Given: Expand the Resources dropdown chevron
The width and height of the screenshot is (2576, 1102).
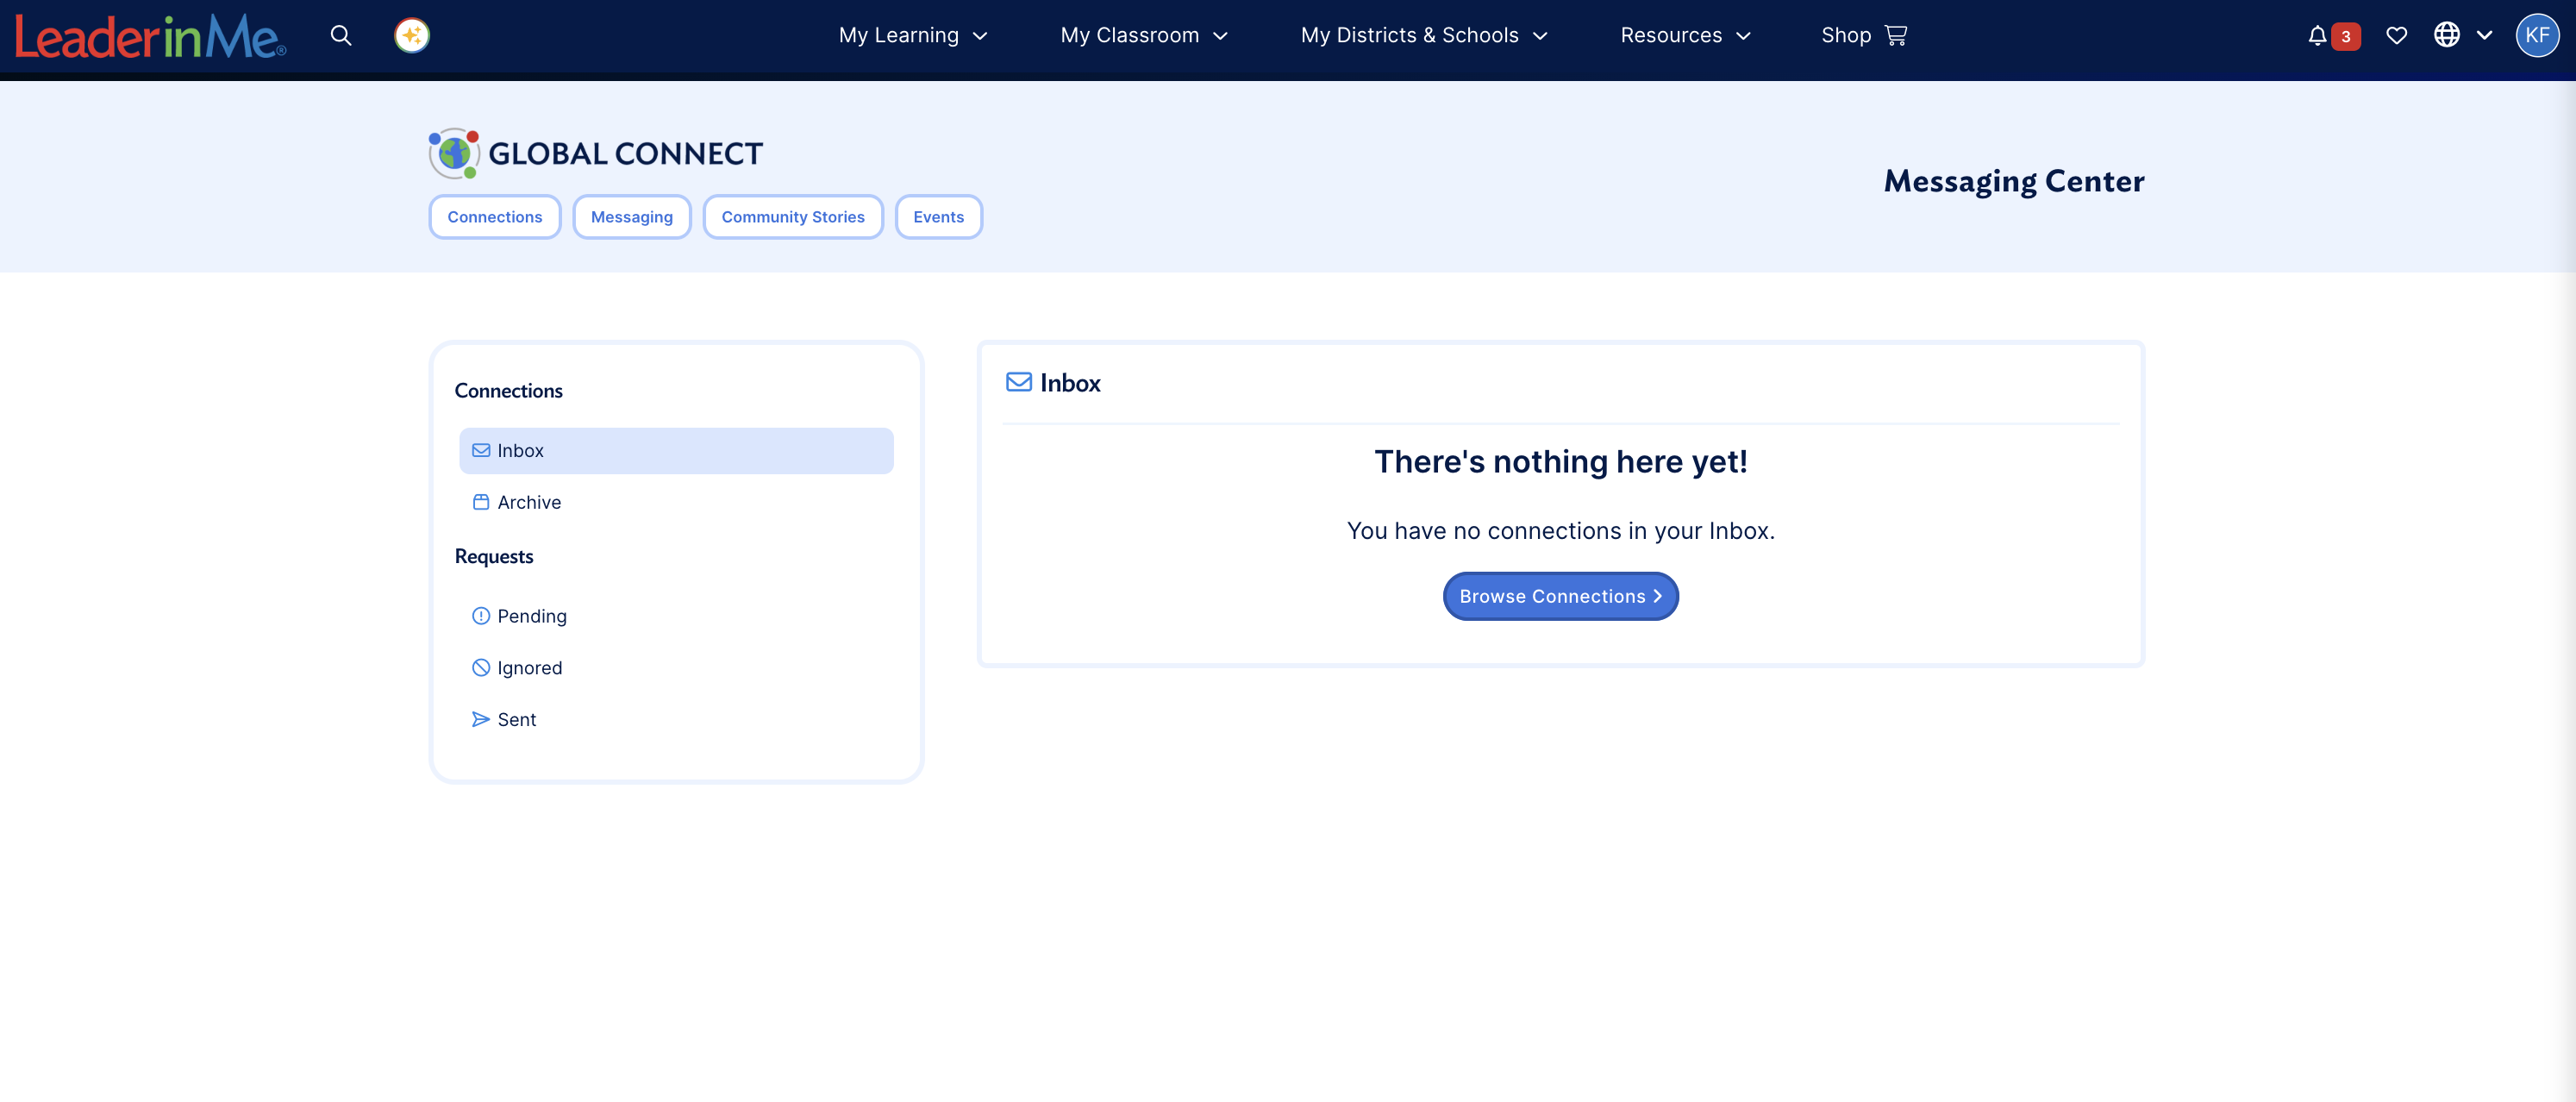Looking at the screenshot, I should (x=1743, y=36).
